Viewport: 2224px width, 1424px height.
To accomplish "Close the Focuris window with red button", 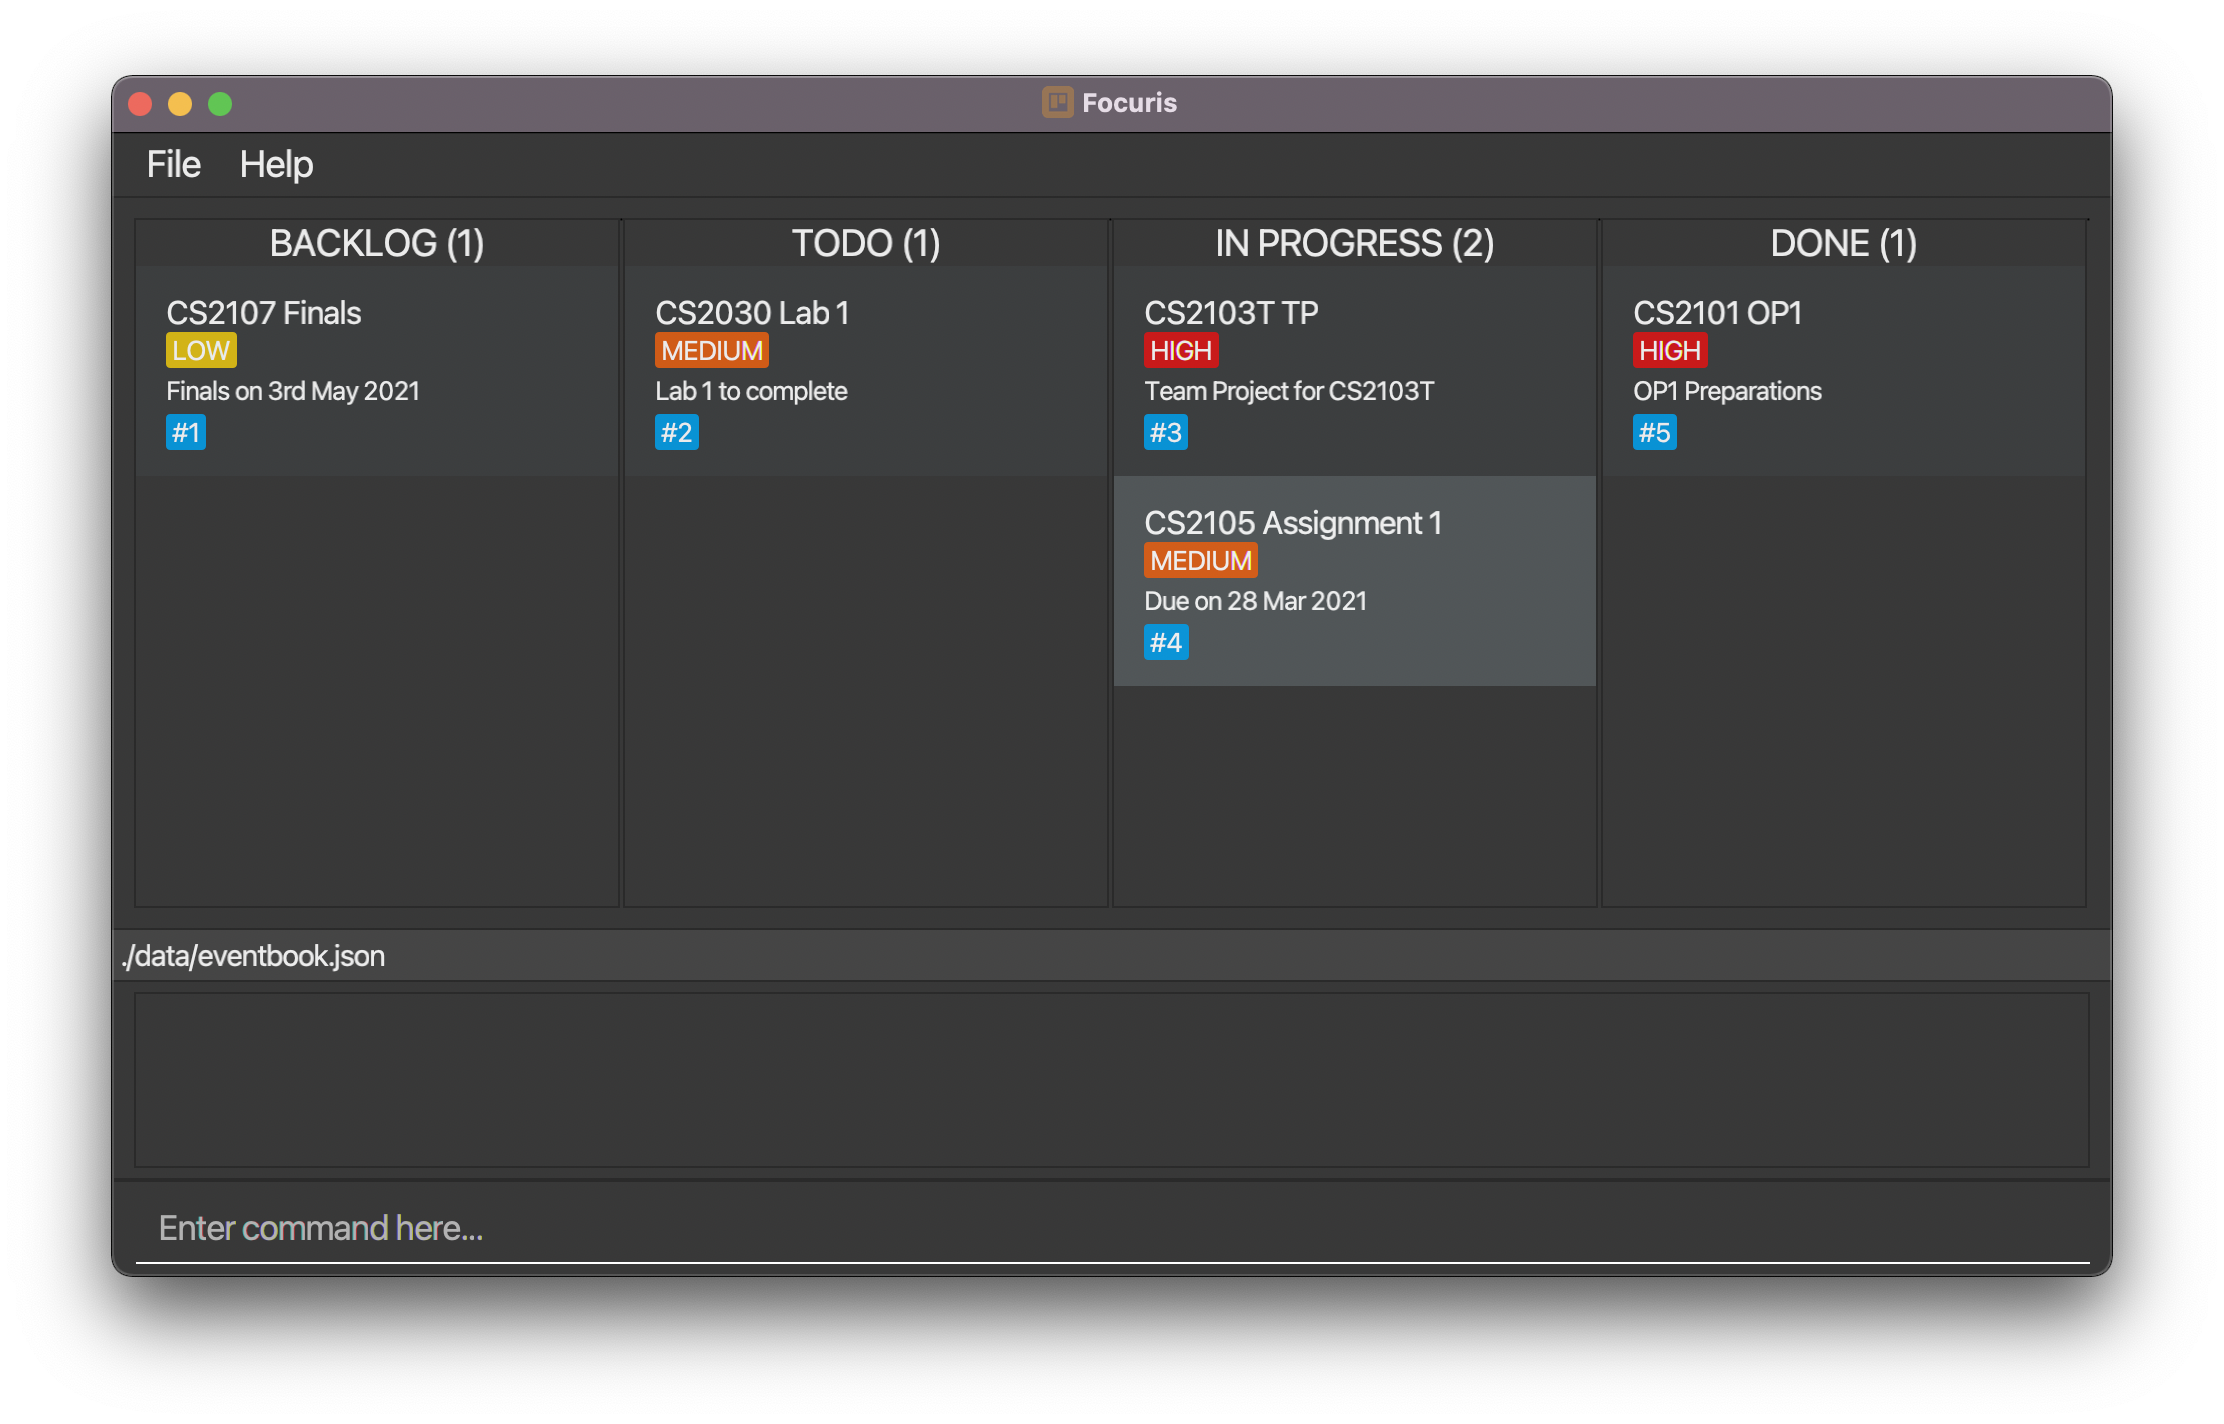I will click(140, 104).
